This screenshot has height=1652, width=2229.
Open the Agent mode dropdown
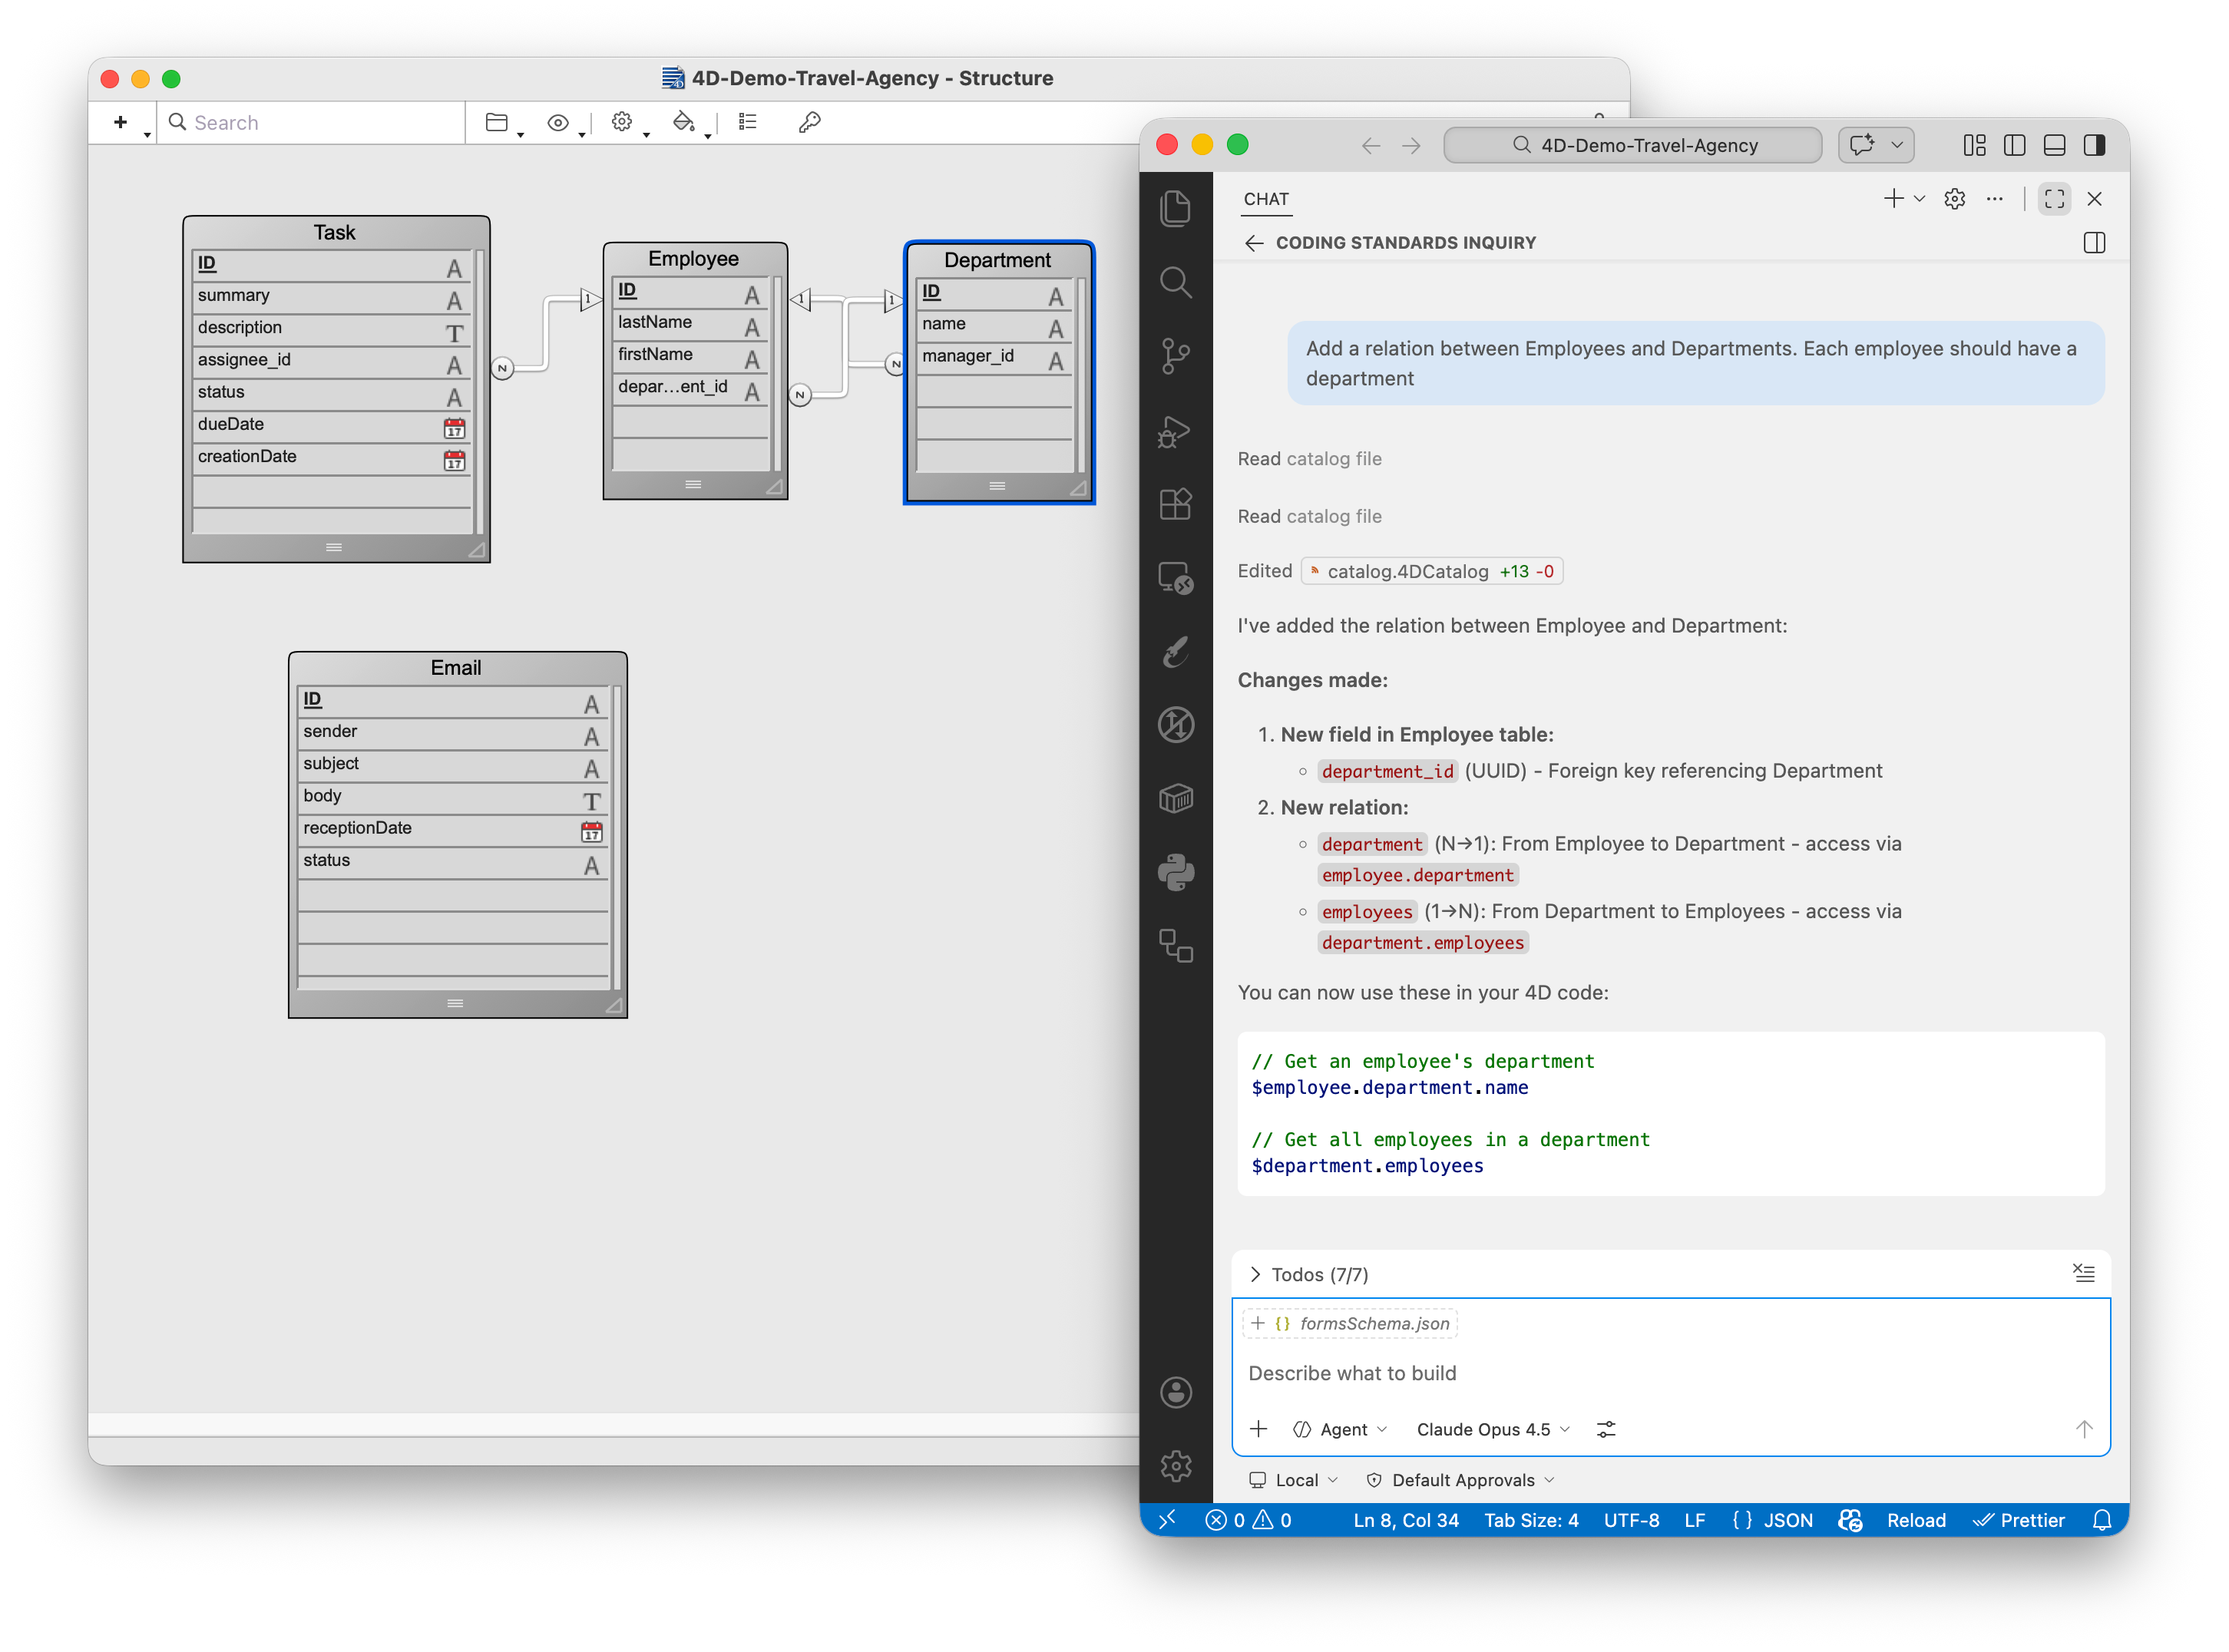1341,1429
